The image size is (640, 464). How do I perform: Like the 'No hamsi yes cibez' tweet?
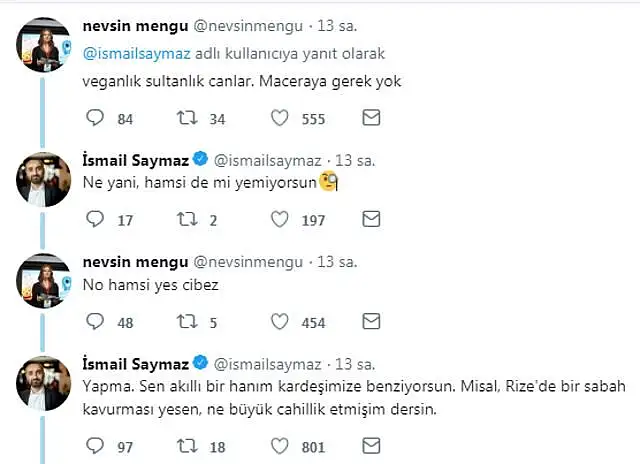point(283,322)
